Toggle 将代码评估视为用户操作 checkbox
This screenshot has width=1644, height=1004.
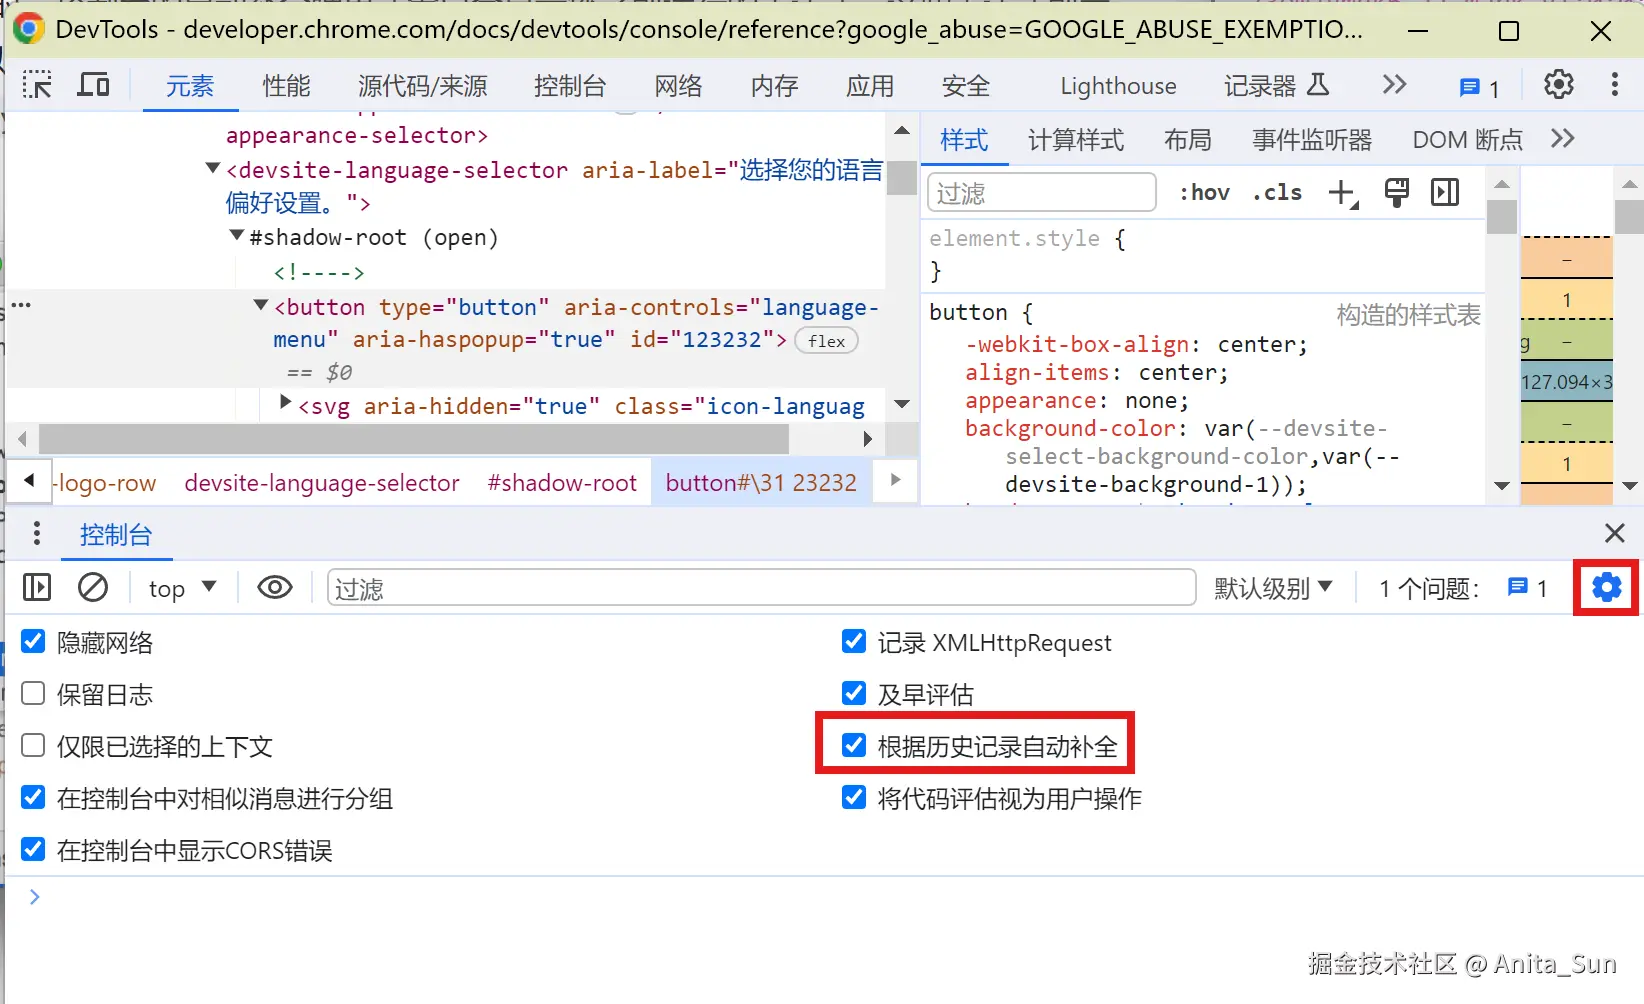854,797
